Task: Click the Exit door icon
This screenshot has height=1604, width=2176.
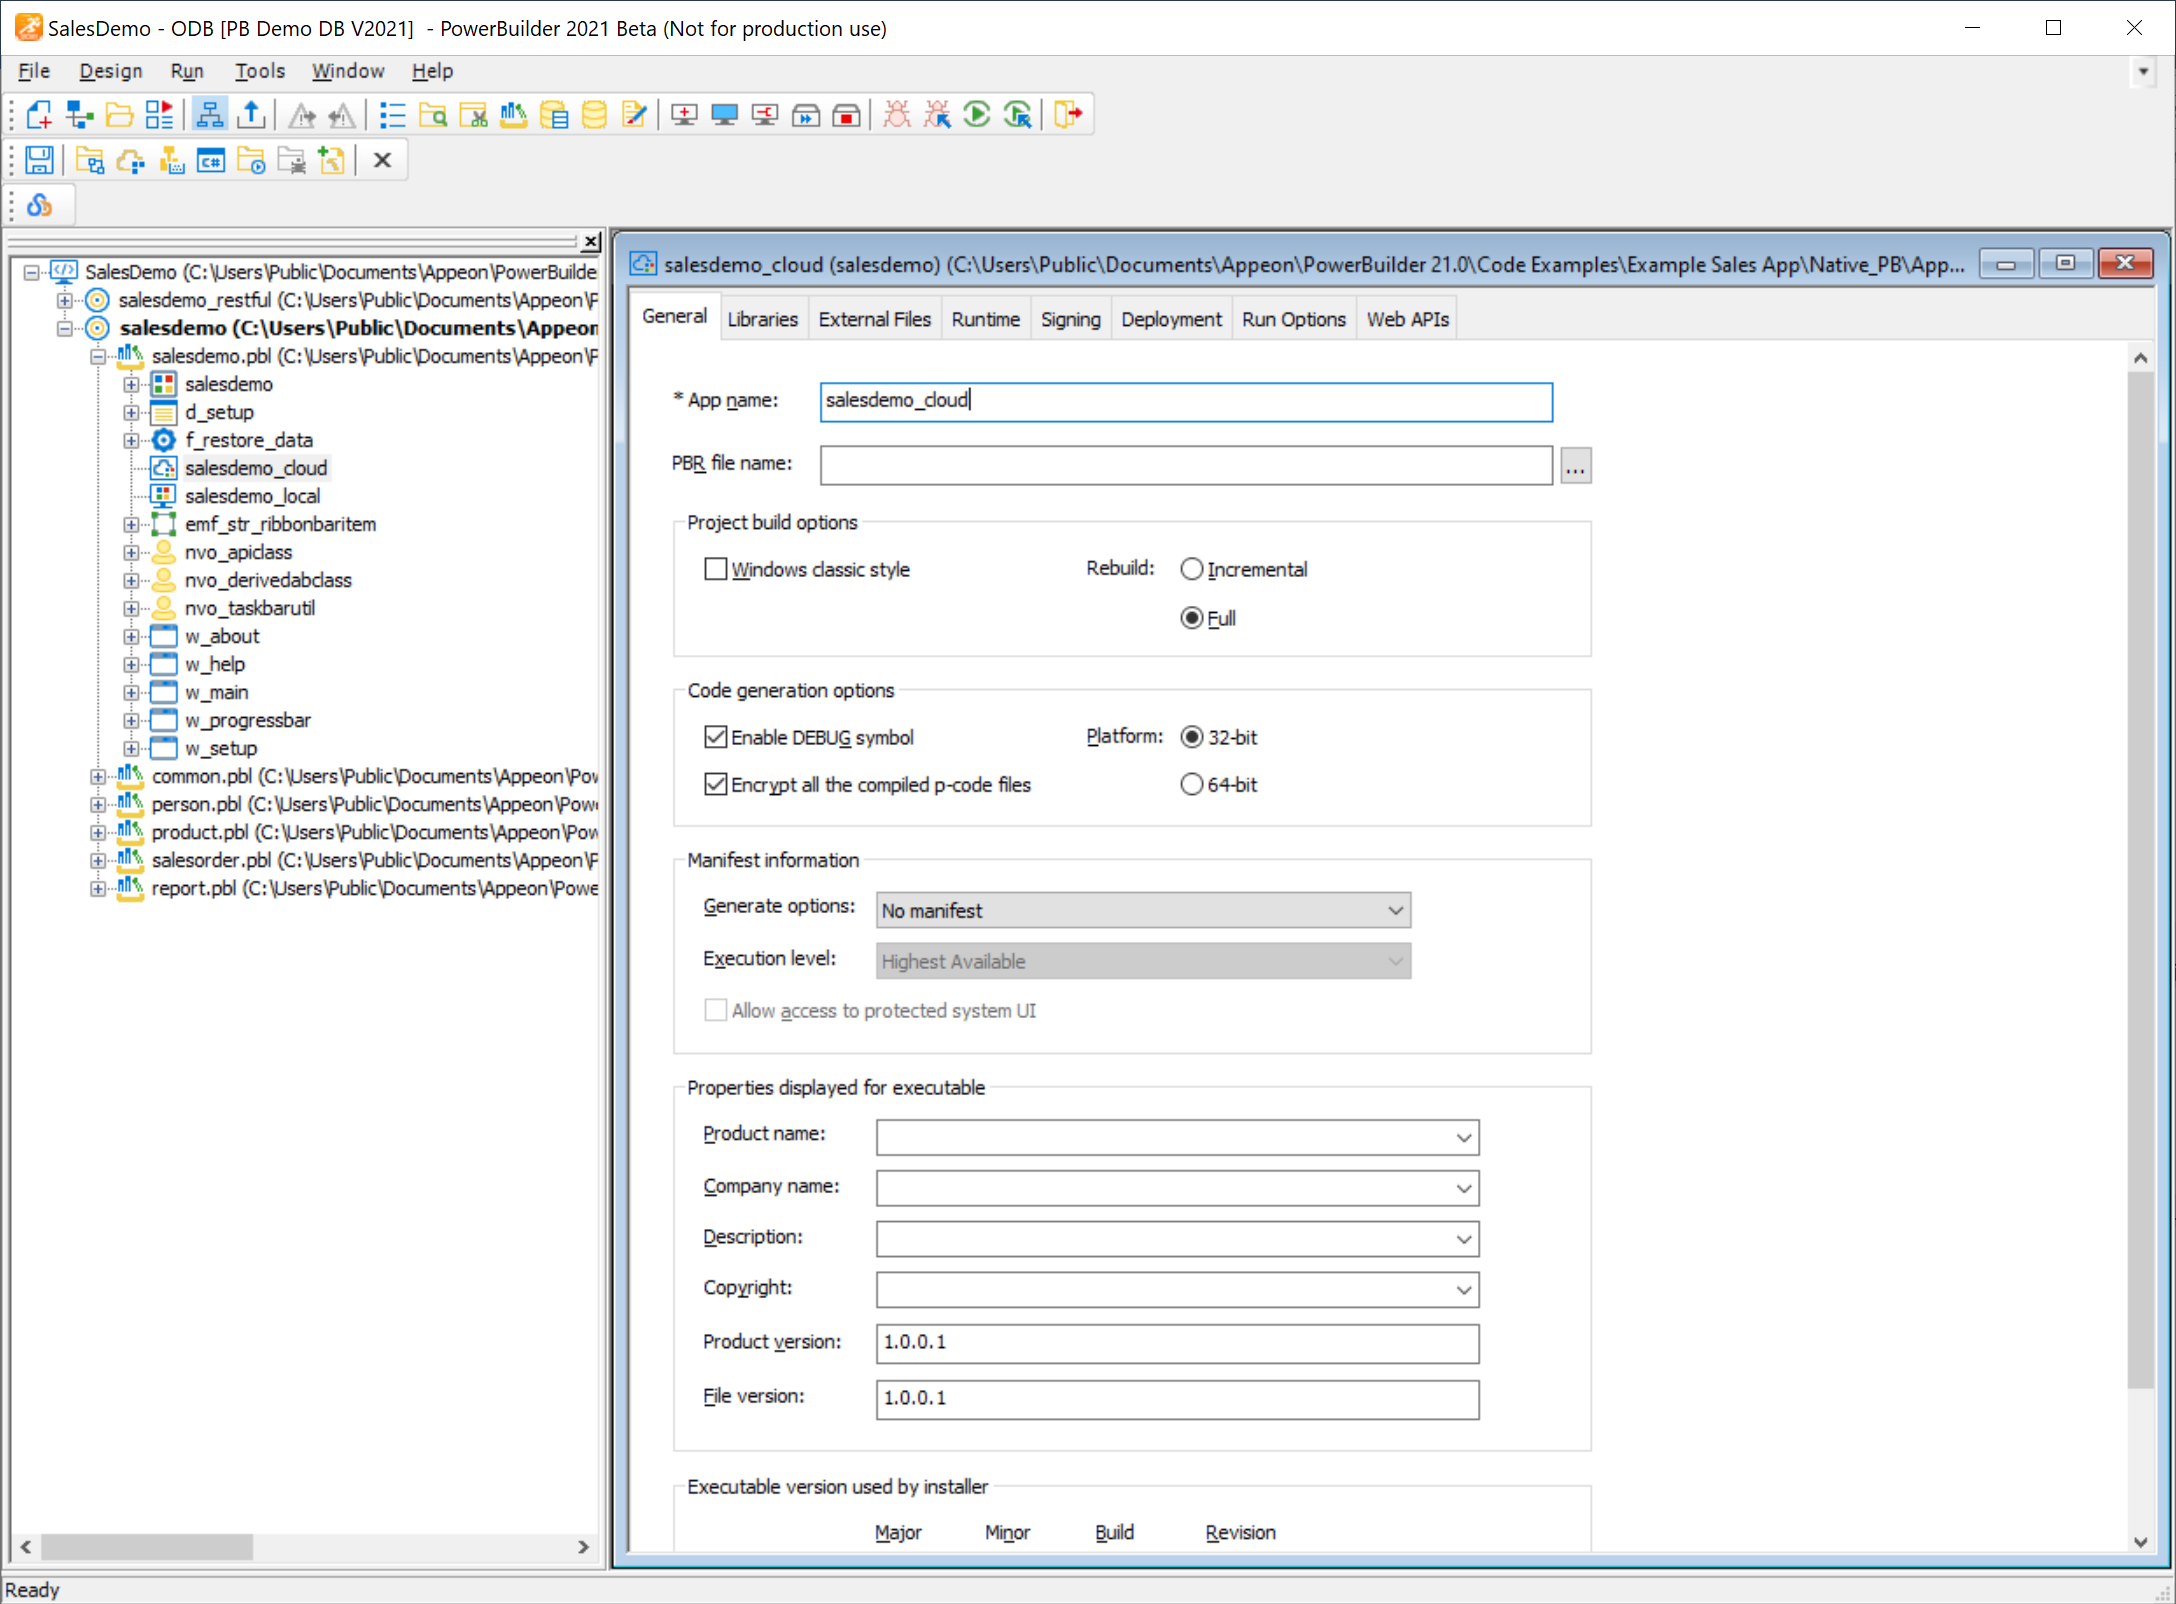Action: pyautogui.click(x=1068, y=115)
